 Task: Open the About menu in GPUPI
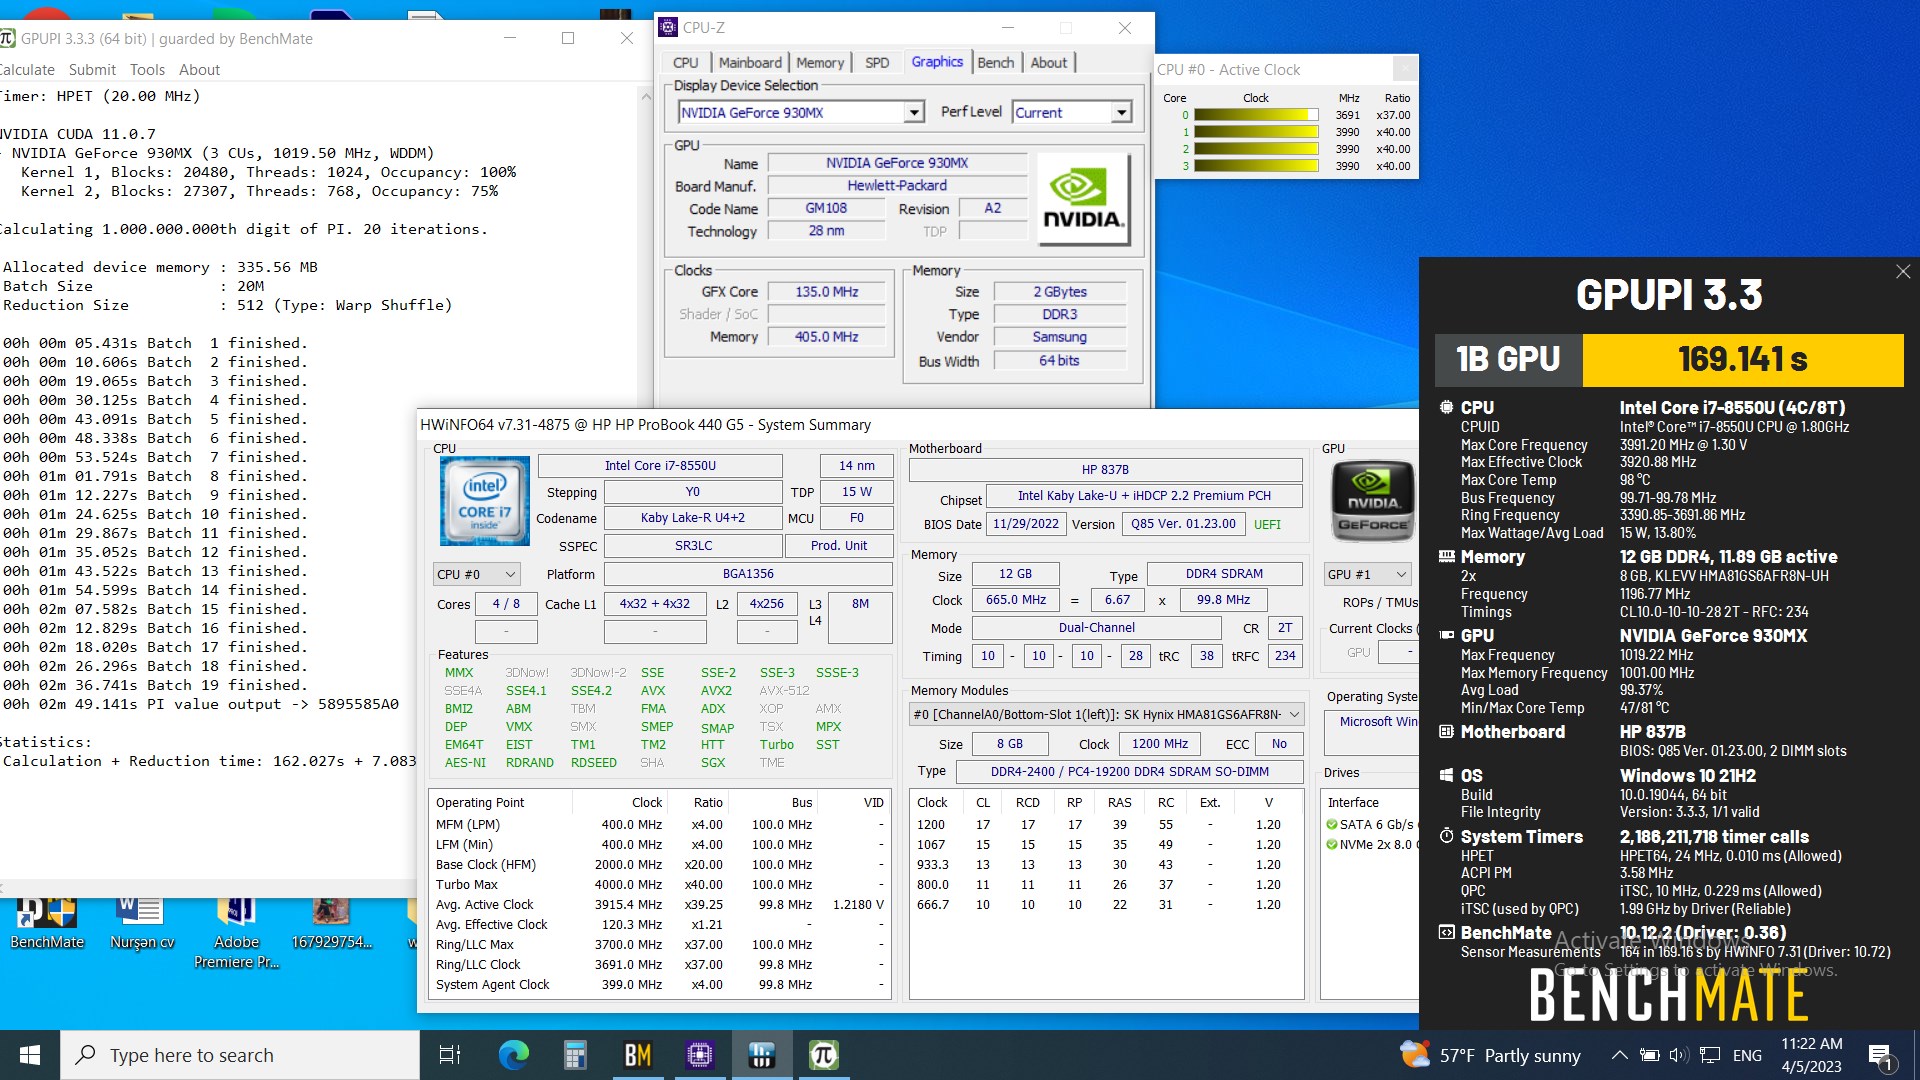pyautogui.click(x=199, y=69)
